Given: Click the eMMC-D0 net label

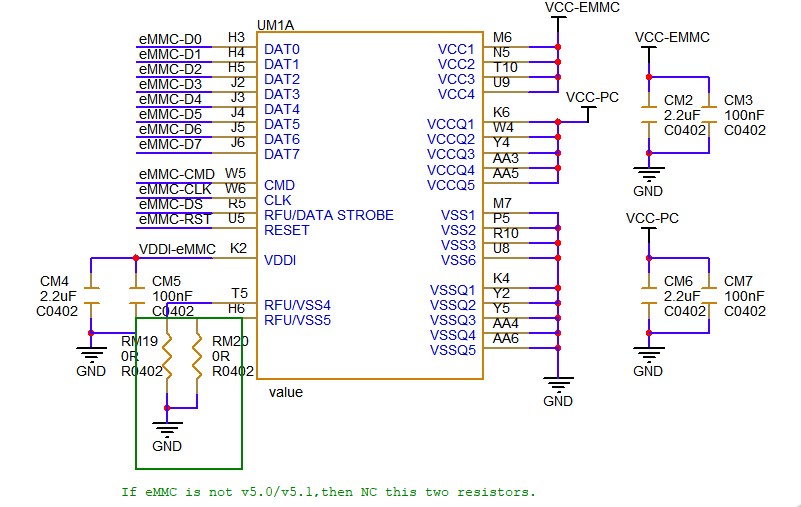Looking at the screenshot, I should (x=170, y=40).
